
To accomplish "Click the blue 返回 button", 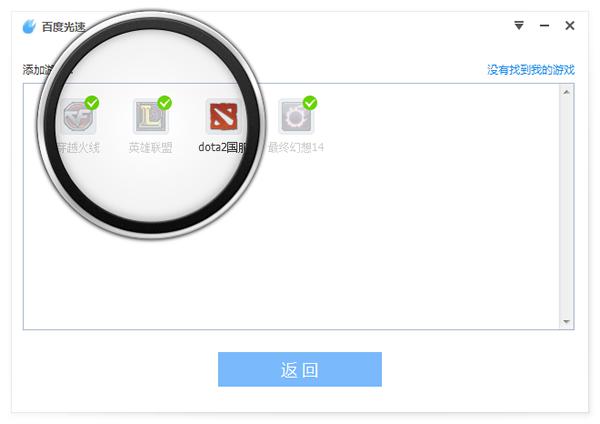I will point(300,369).
